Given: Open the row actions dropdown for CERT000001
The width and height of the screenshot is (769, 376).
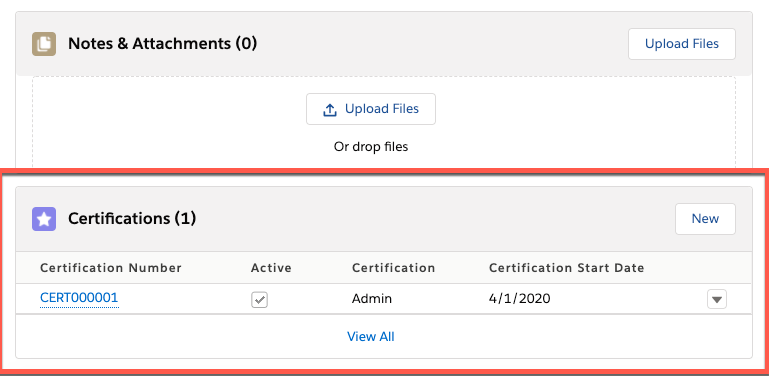Looking at the screenshot, I should (x=717, y=299).
